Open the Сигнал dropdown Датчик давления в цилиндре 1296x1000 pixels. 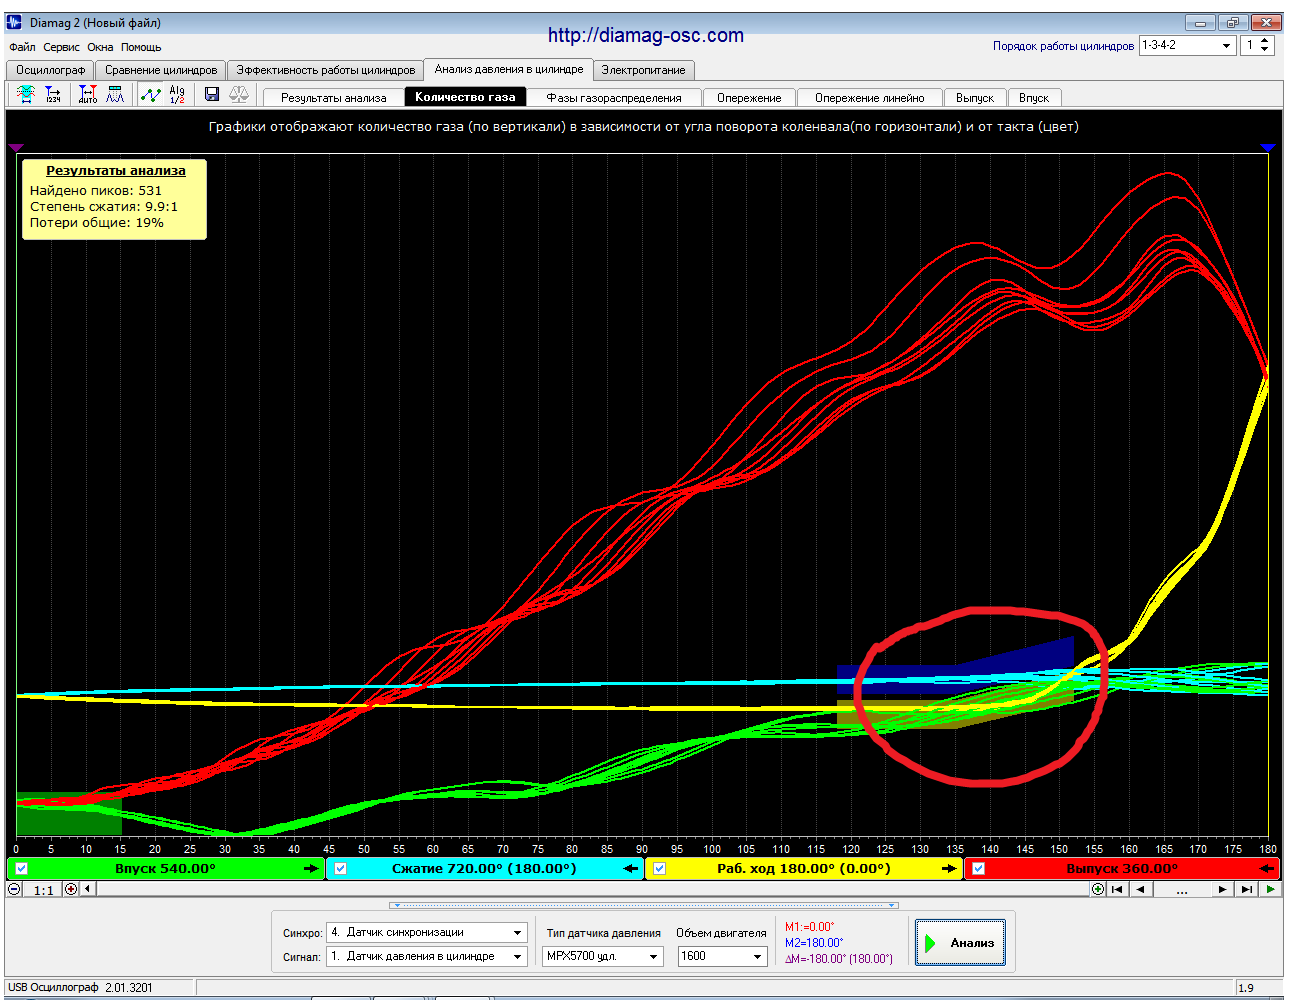coord(427,956)
